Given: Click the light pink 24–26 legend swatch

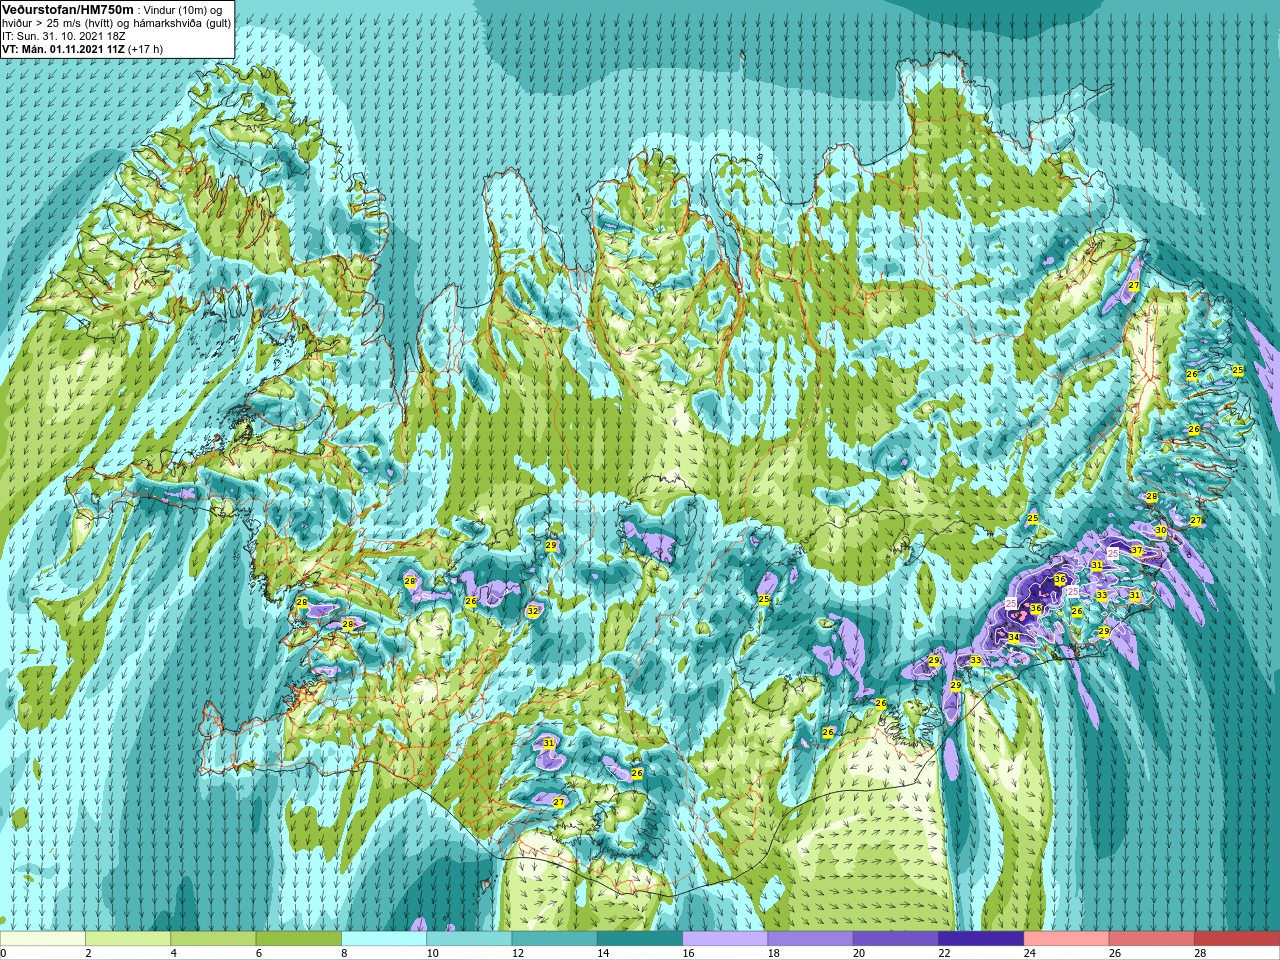Looking at the screenshot, I should (x=1066, y=939).
